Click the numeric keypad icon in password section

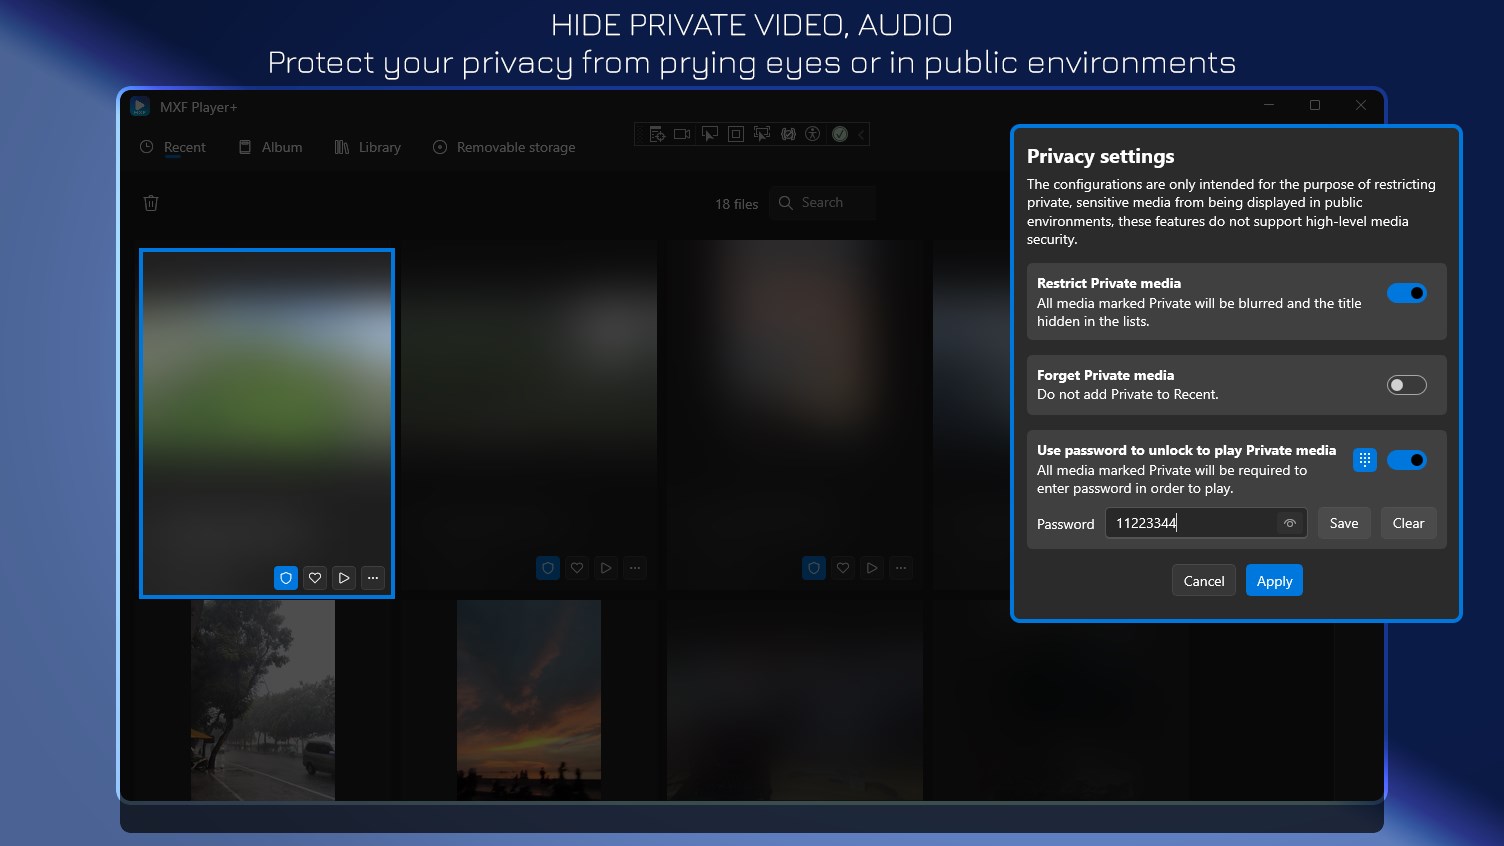point(1364,460)
